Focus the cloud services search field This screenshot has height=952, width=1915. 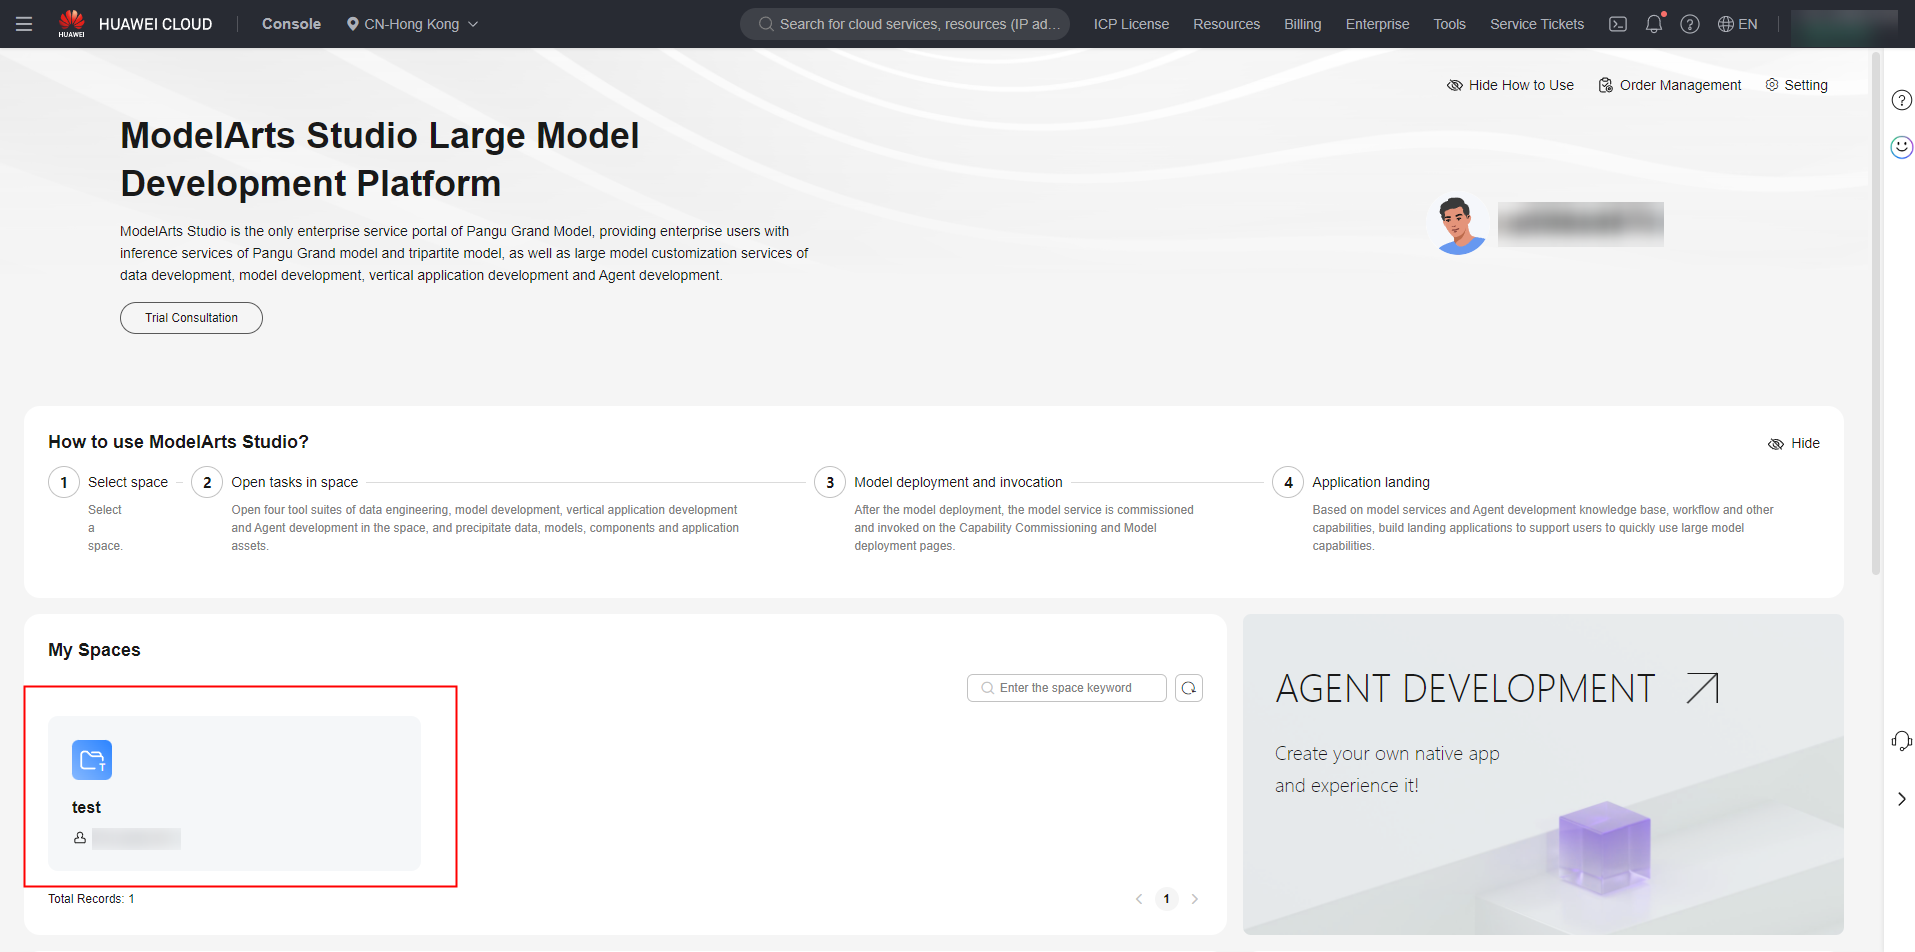click(905, 24)
